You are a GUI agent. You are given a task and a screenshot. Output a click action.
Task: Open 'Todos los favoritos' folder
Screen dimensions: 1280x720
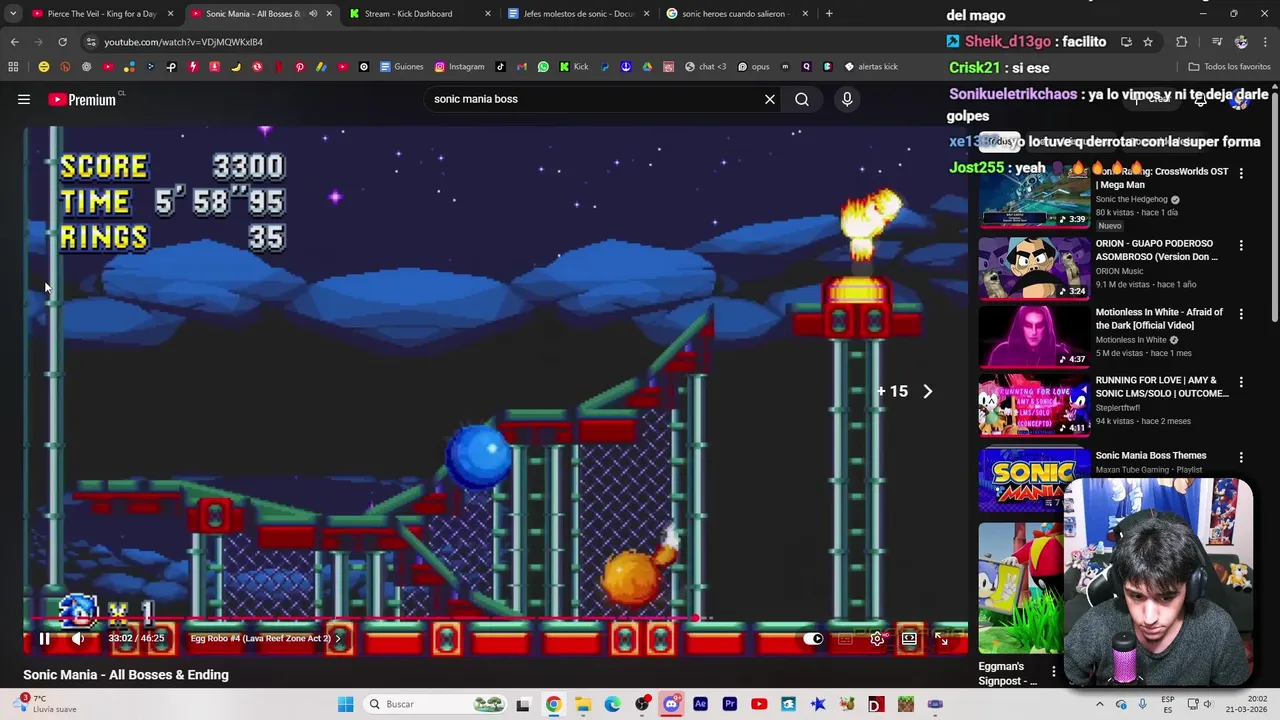pos(1229,67)
